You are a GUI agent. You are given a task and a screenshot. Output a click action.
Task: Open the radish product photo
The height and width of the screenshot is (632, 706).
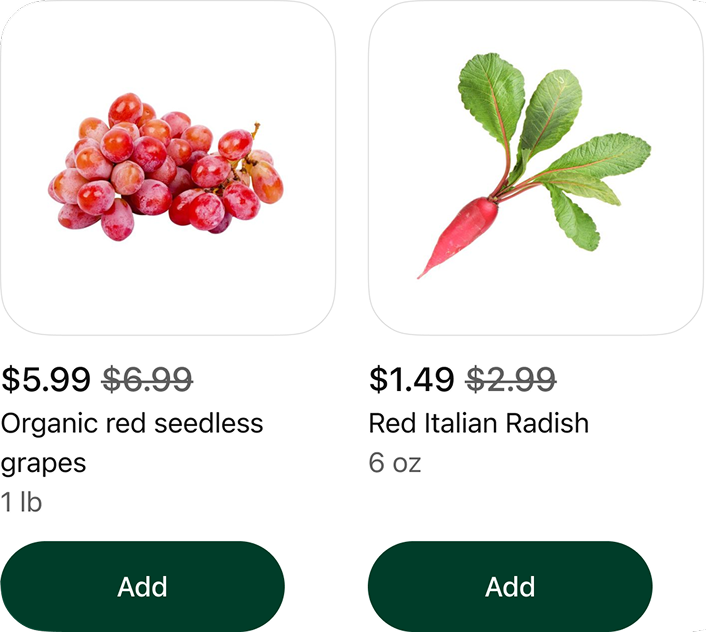coord(535,167)
